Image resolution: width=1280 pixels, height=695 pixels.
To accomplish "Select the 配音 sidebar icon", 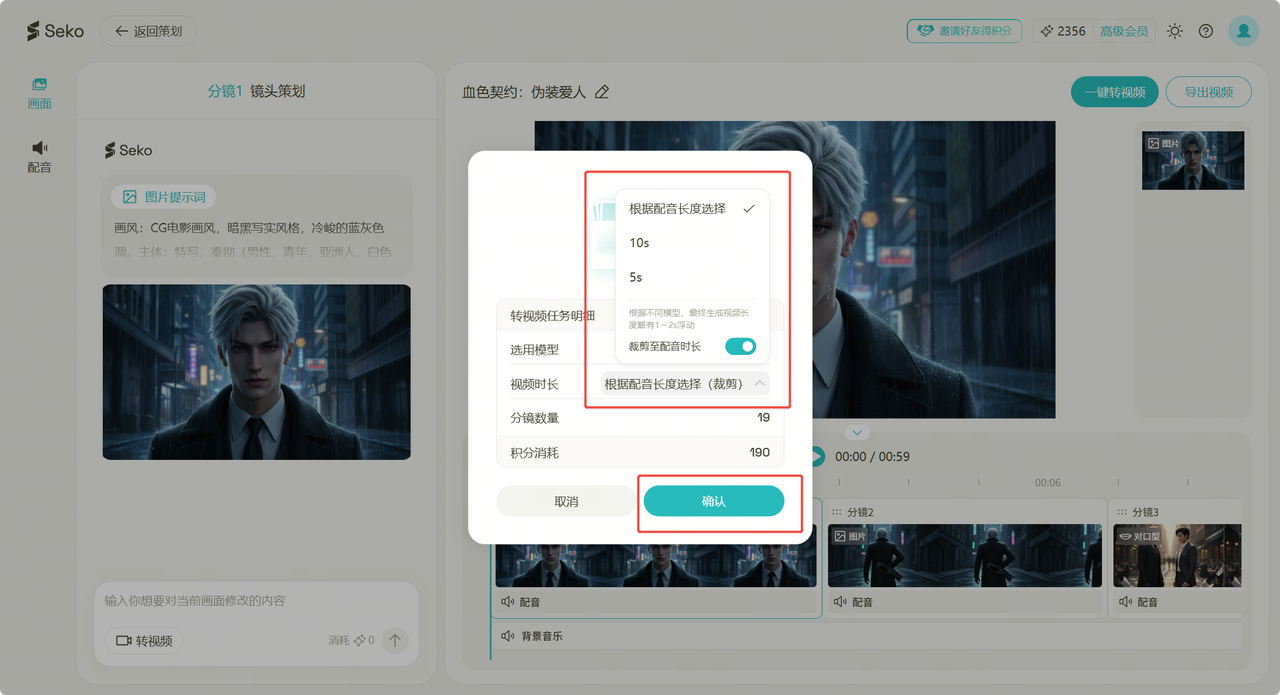I will pos(39,157).
